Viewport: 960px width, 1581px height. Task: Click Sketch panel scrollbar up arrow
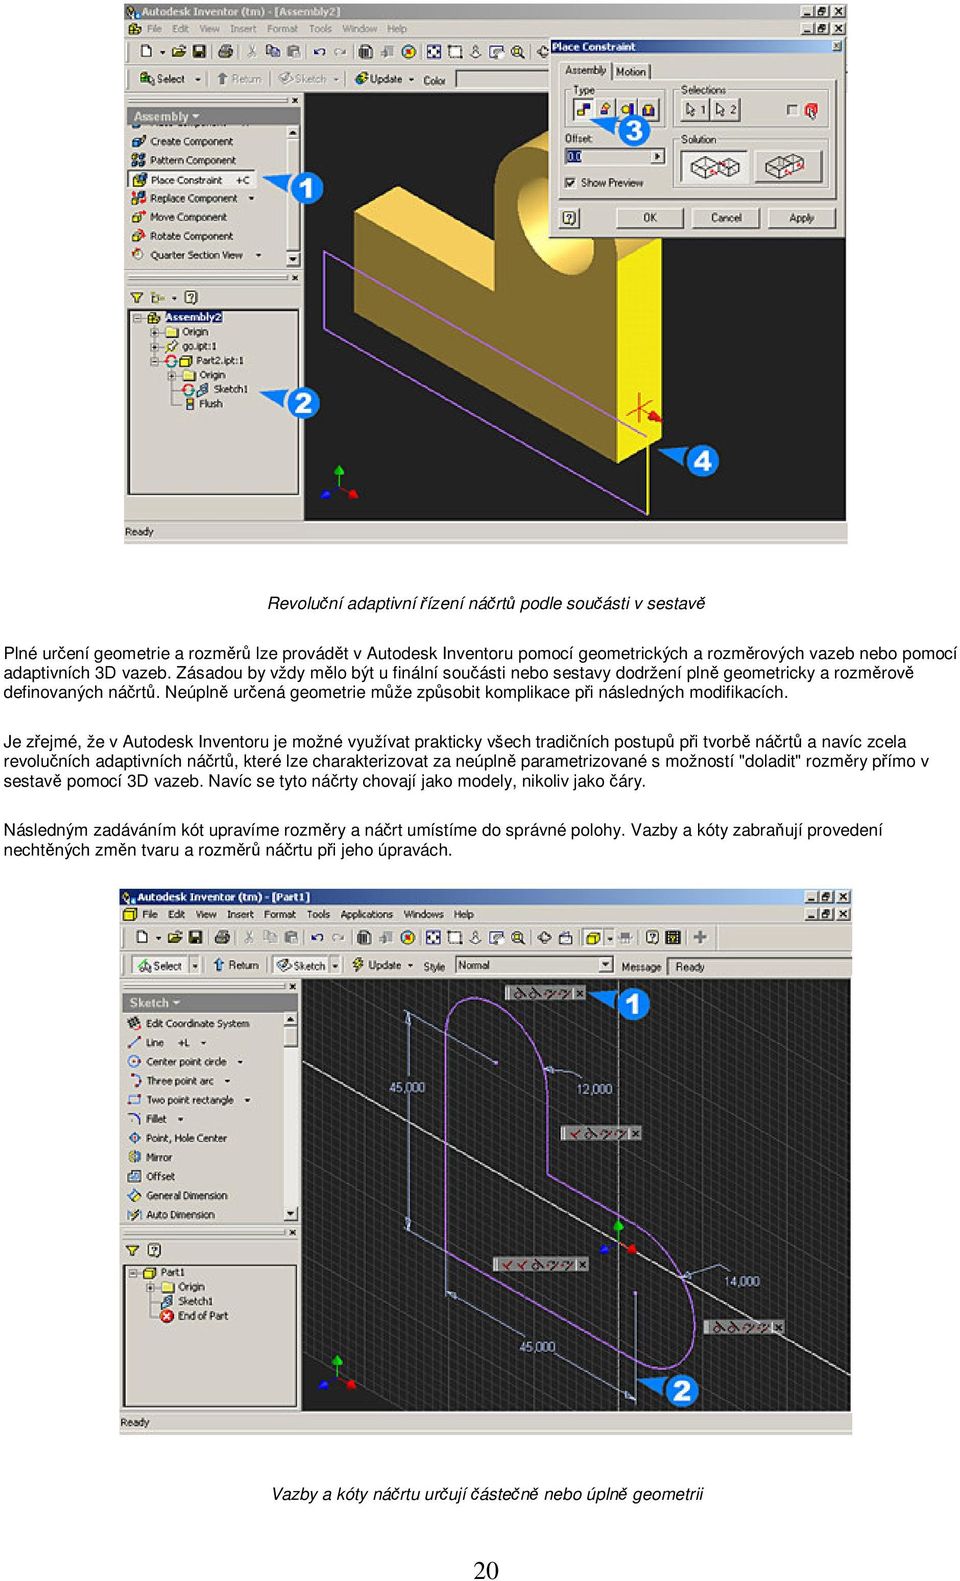point(291,1020)
